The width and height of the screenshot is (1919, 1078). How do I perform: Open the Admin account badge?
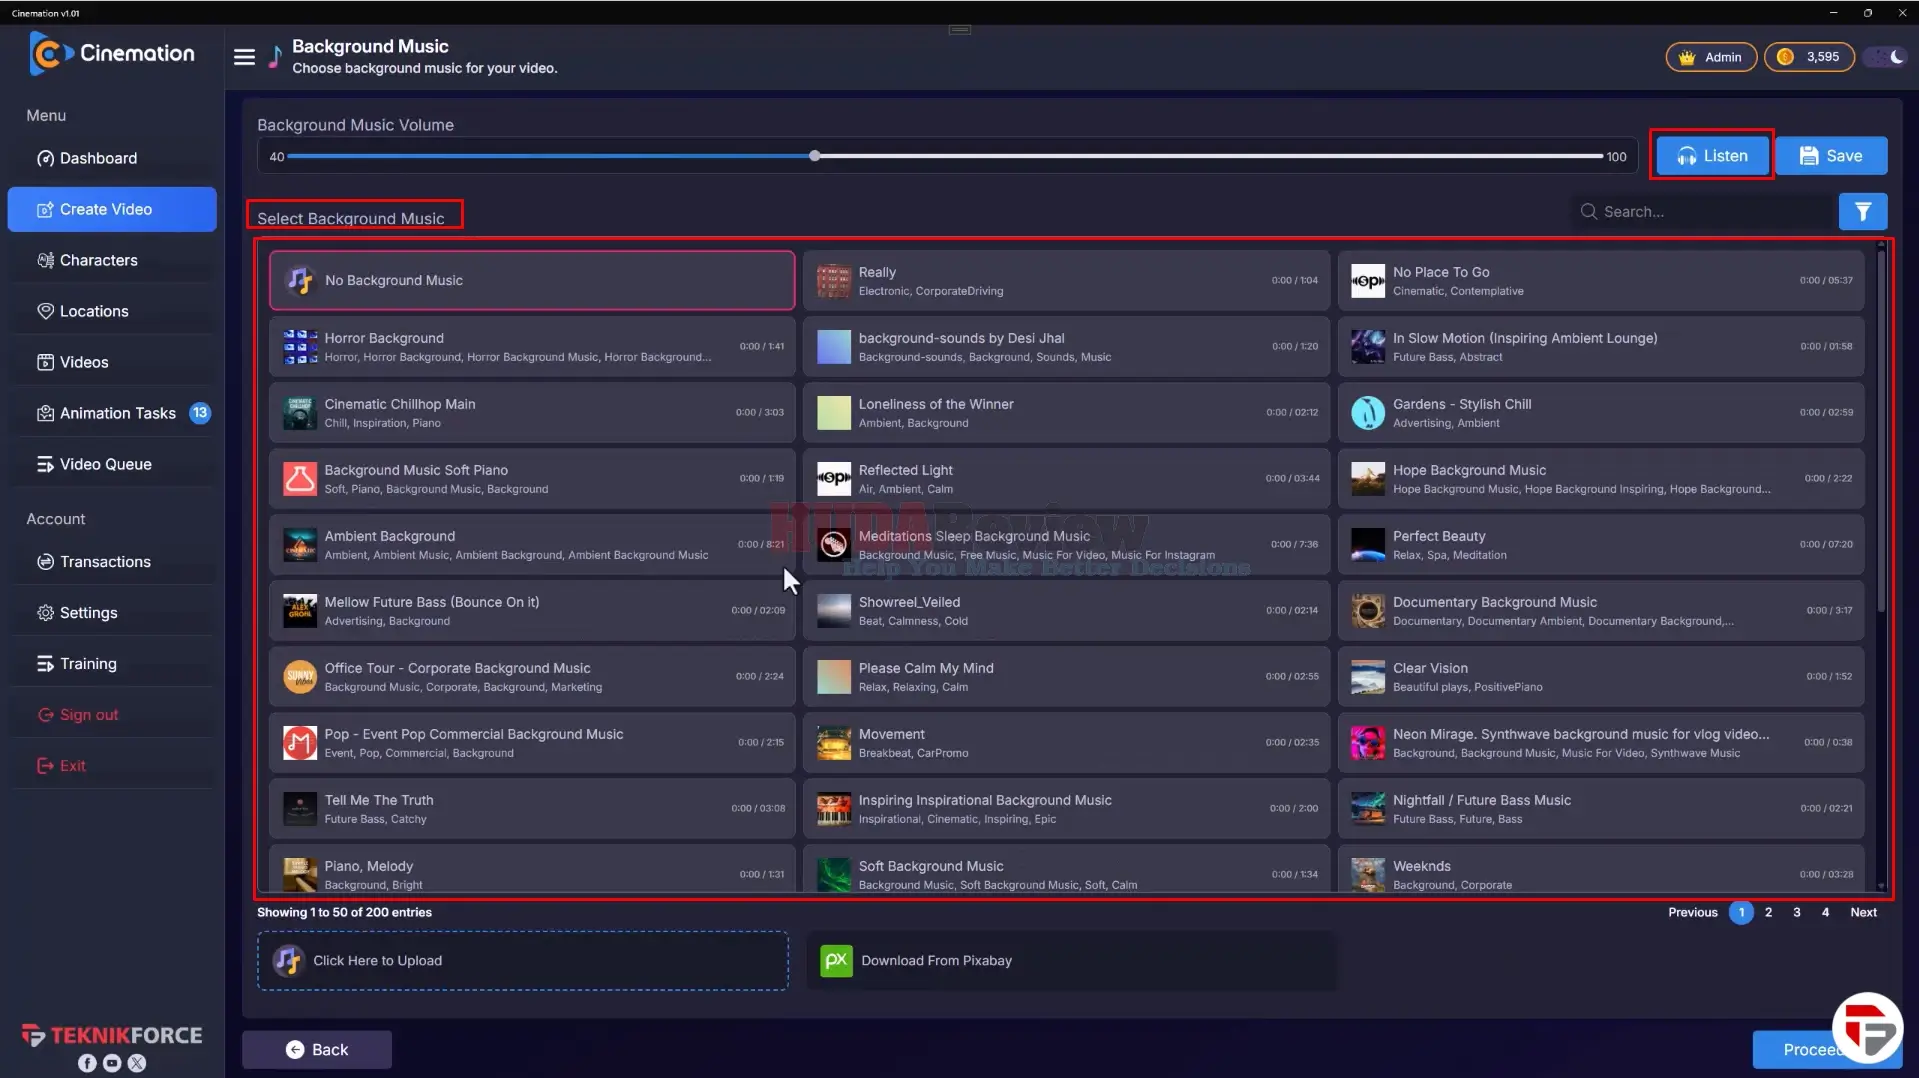click(1711, 57)
